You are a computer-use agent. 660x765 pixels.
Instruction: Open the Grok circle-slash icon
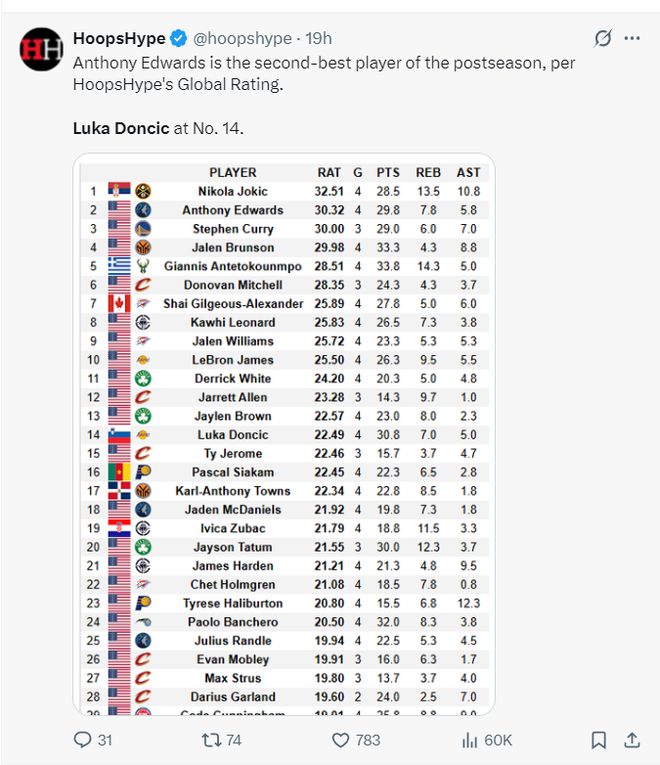(602, 39)
